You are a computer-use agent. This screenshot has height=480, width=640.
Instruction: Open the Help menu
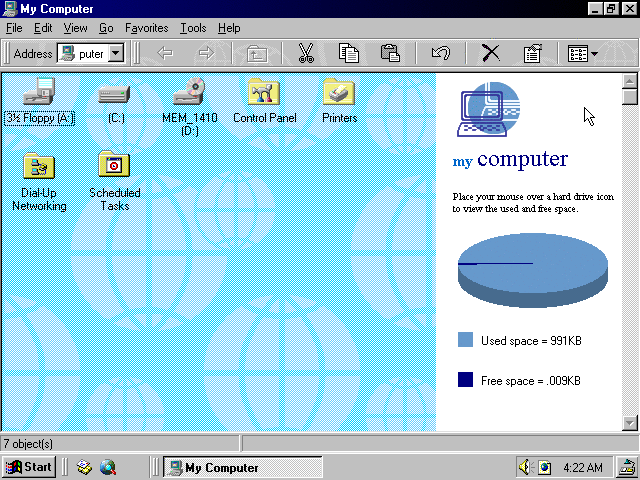[229, 28]
